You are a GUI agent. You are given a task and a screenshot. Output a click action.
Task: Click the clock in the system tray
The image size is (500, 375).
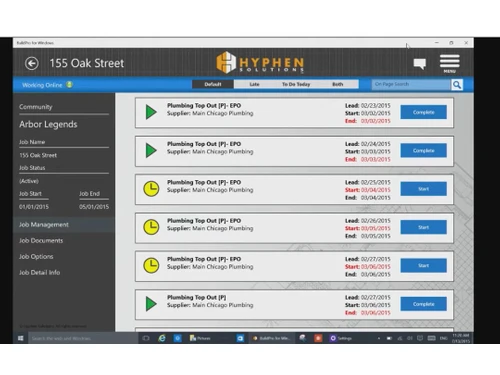pyautogui.click(x=461, y=338)
